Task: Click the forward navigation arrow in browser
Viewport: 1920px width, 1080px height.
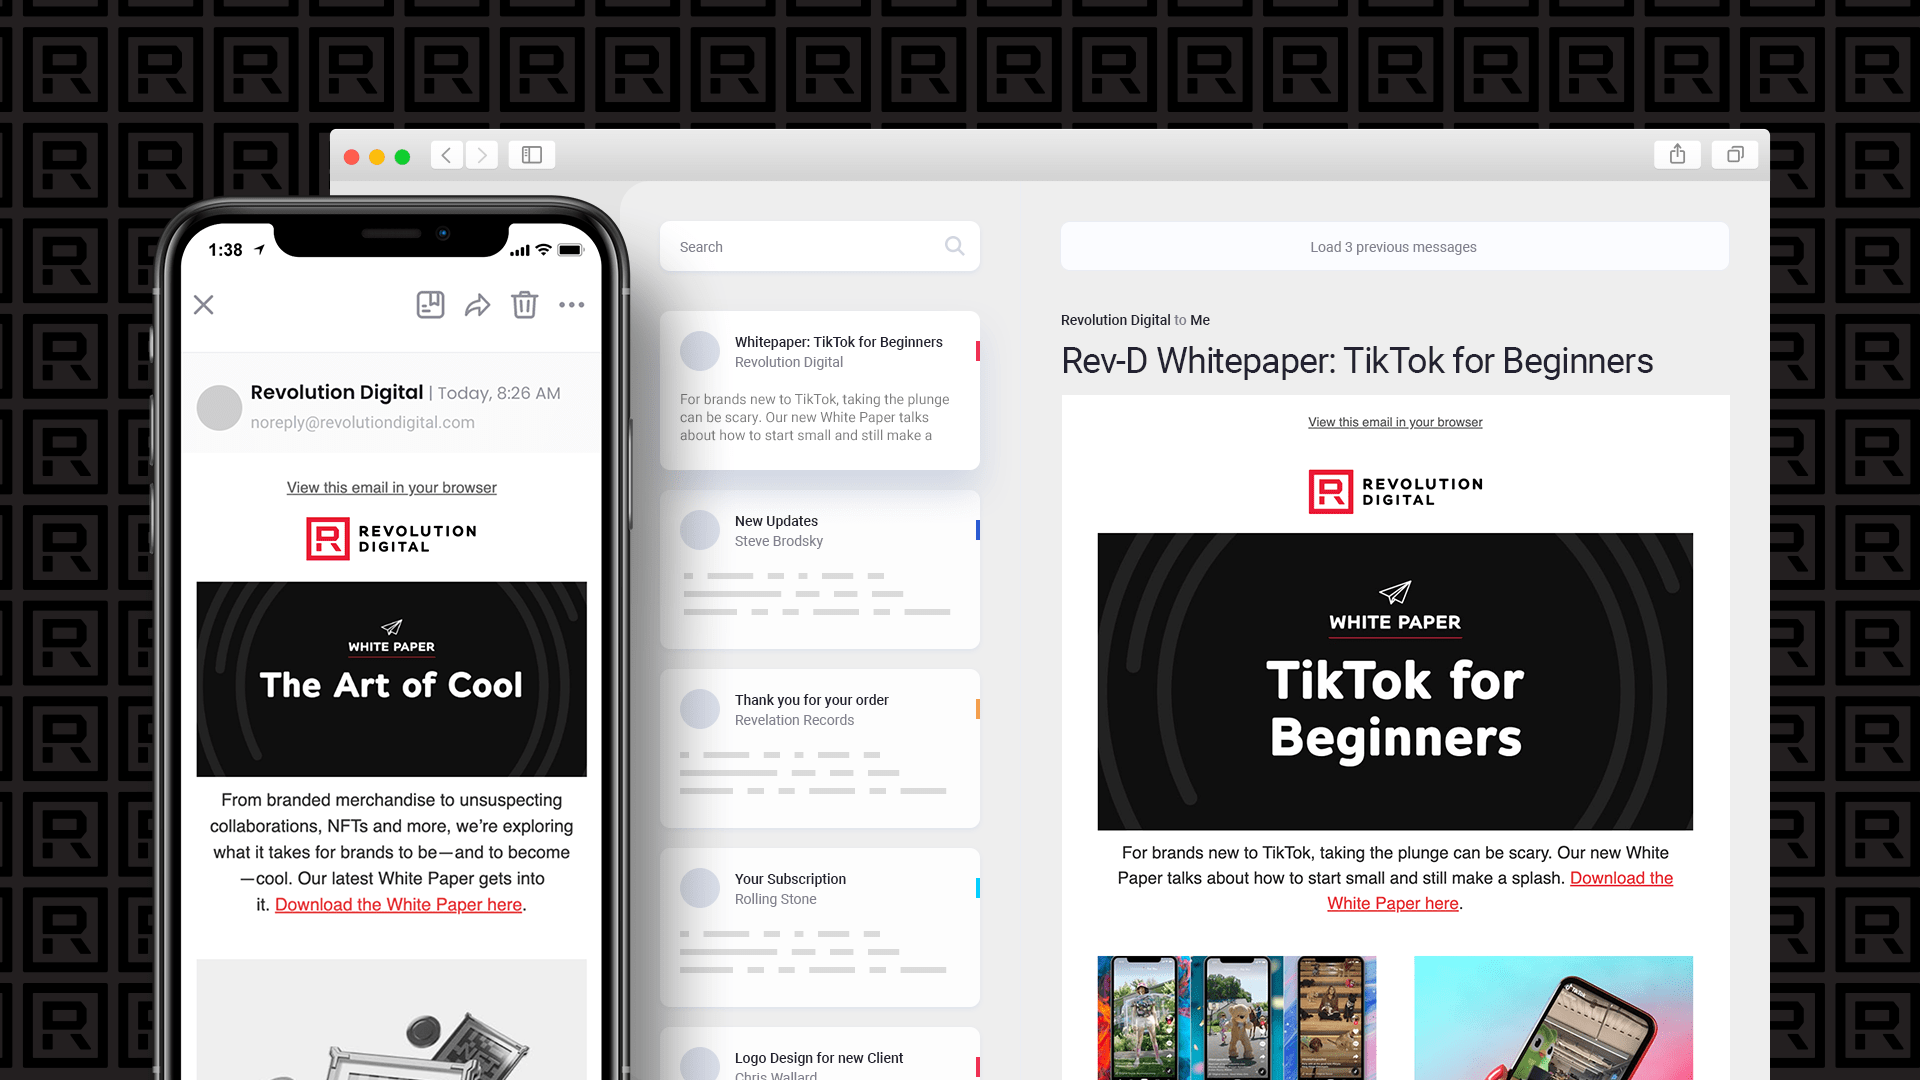Action: coord(484,156)
